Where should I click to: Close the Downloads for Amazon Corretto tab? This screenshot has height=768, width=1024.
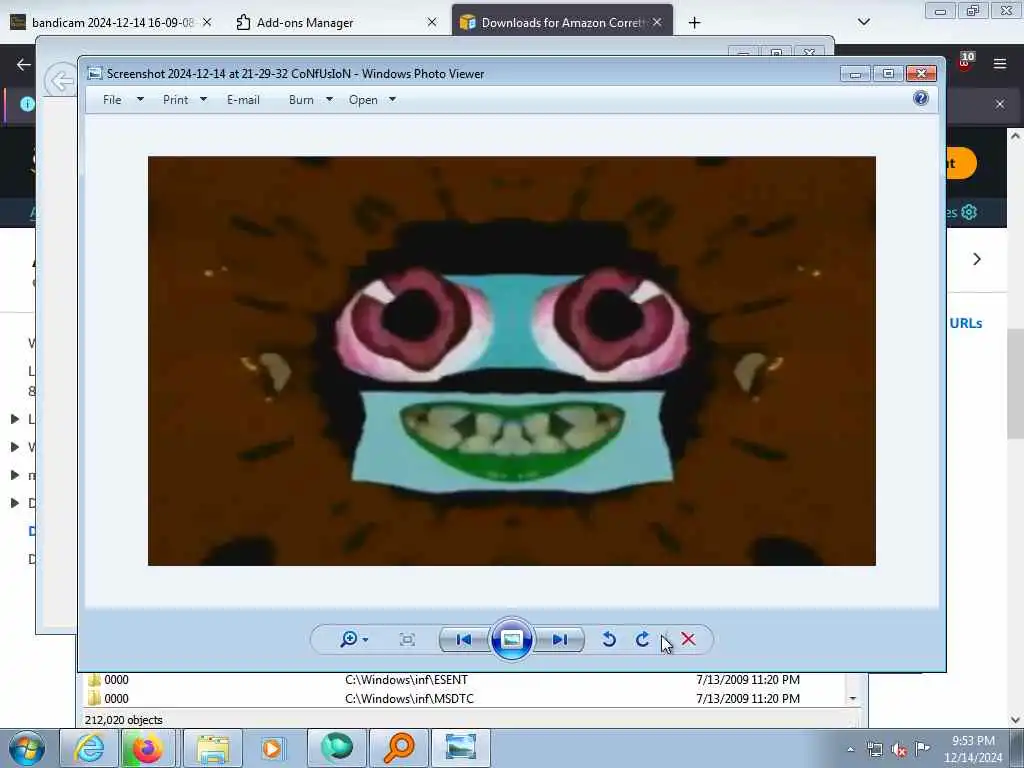(657, 22)
